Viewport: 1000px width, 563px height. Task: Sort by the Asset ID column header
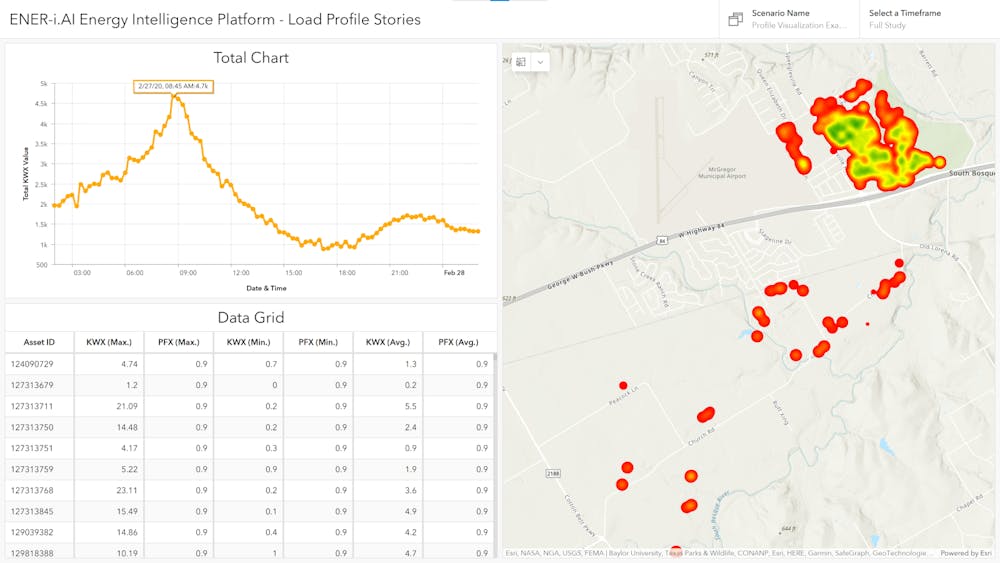[x=40, y=342]
